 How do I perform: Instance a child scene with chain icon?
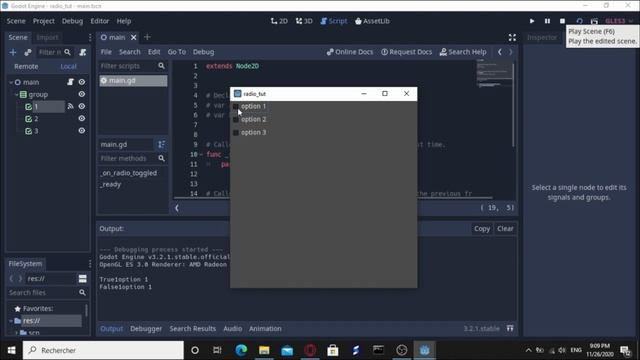(x=28, y=52)
